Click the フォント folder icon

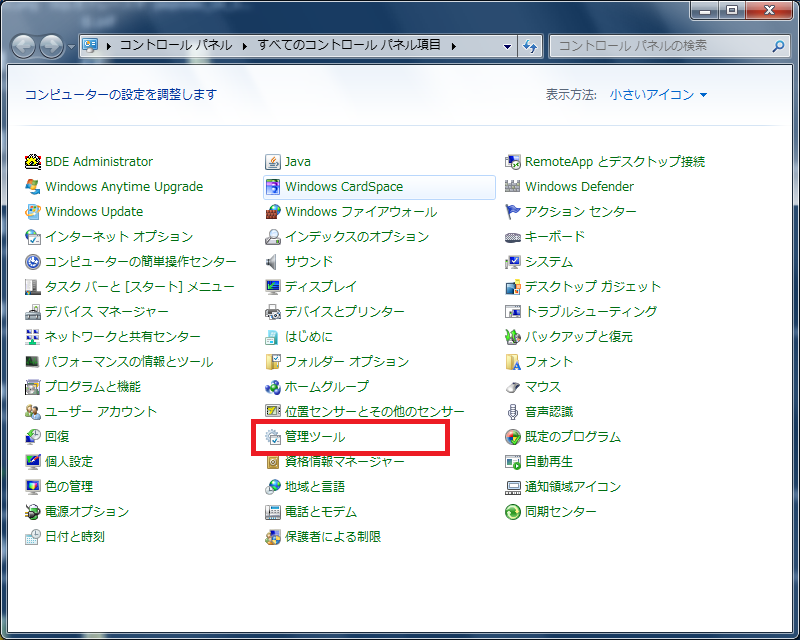pos(512,362)
